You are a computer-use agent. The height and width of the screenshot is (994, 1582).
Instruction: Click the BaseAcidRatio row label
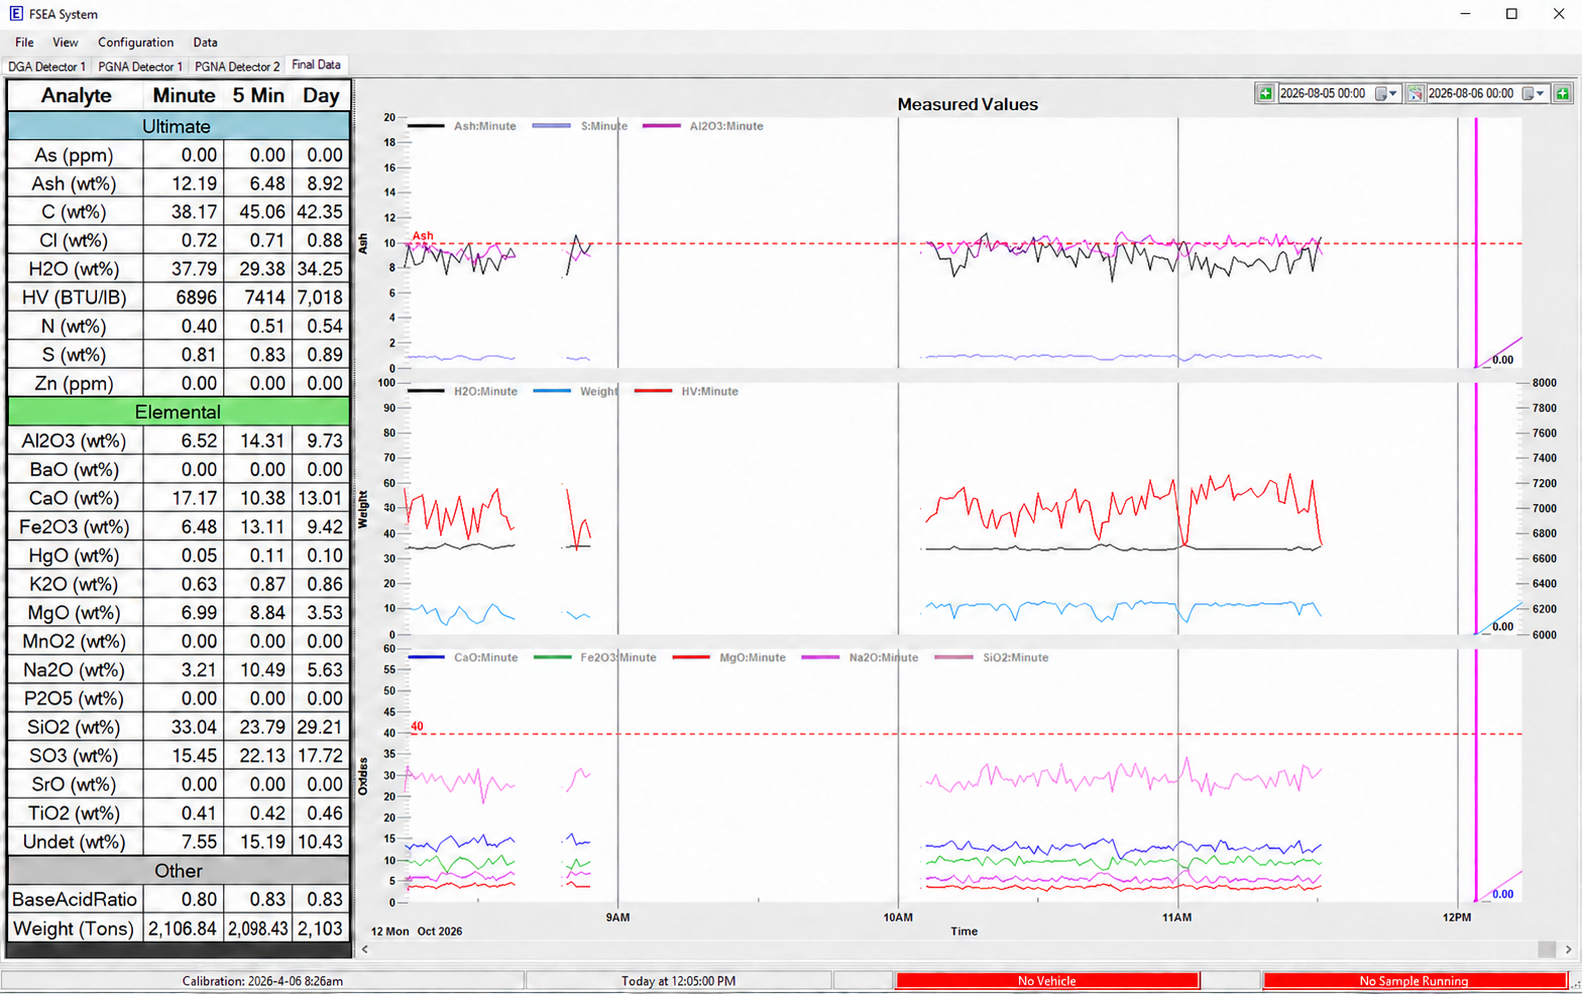pos(75,900)
